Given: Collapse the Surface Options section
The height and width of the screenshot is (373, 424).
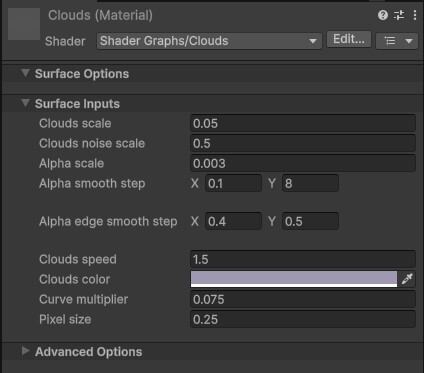Looking at the screenshot, I should tap(25, 73).
